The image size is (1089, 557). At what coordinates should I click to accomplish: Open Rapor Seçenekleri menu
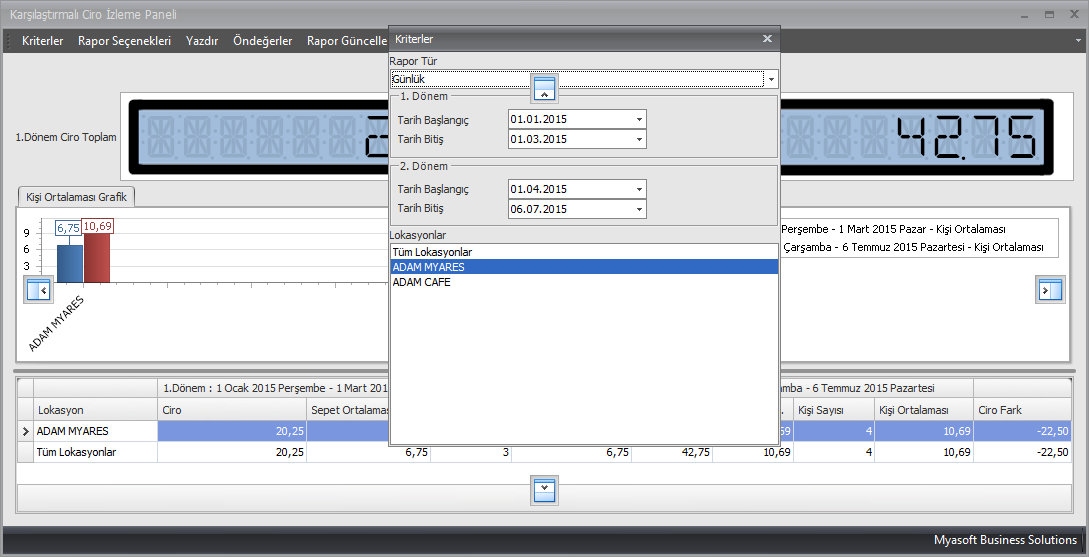click(x=124, y=41)
